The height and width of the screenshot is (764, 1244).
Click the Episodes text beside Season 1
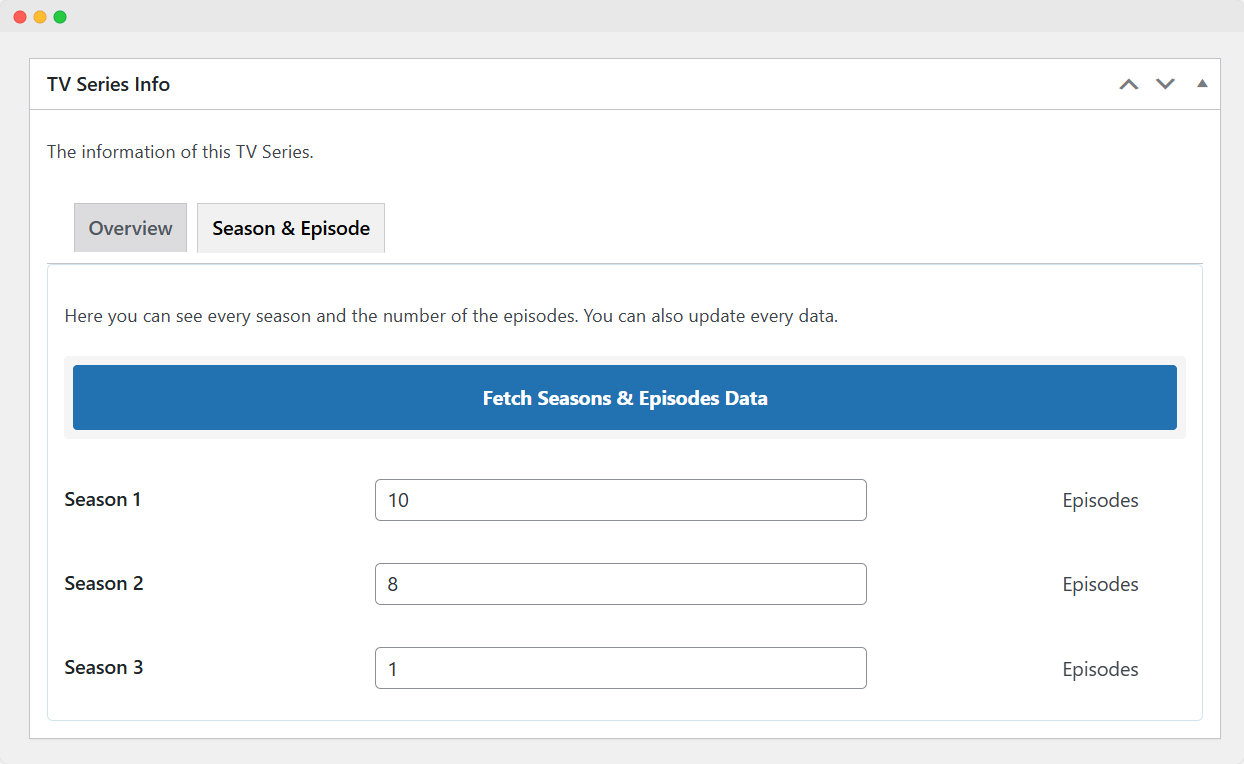1100,500
